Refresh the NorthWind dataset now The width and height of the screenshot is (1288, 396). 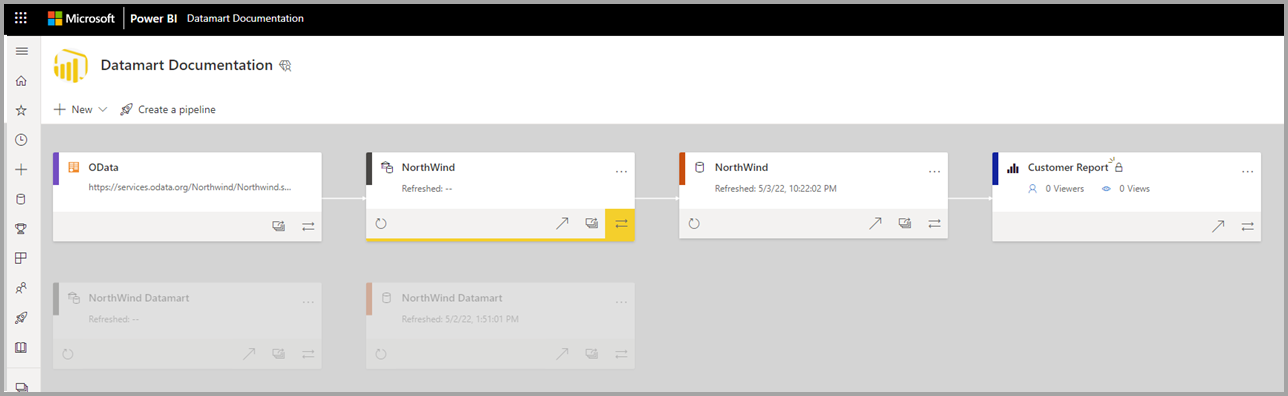coord(694,224)
